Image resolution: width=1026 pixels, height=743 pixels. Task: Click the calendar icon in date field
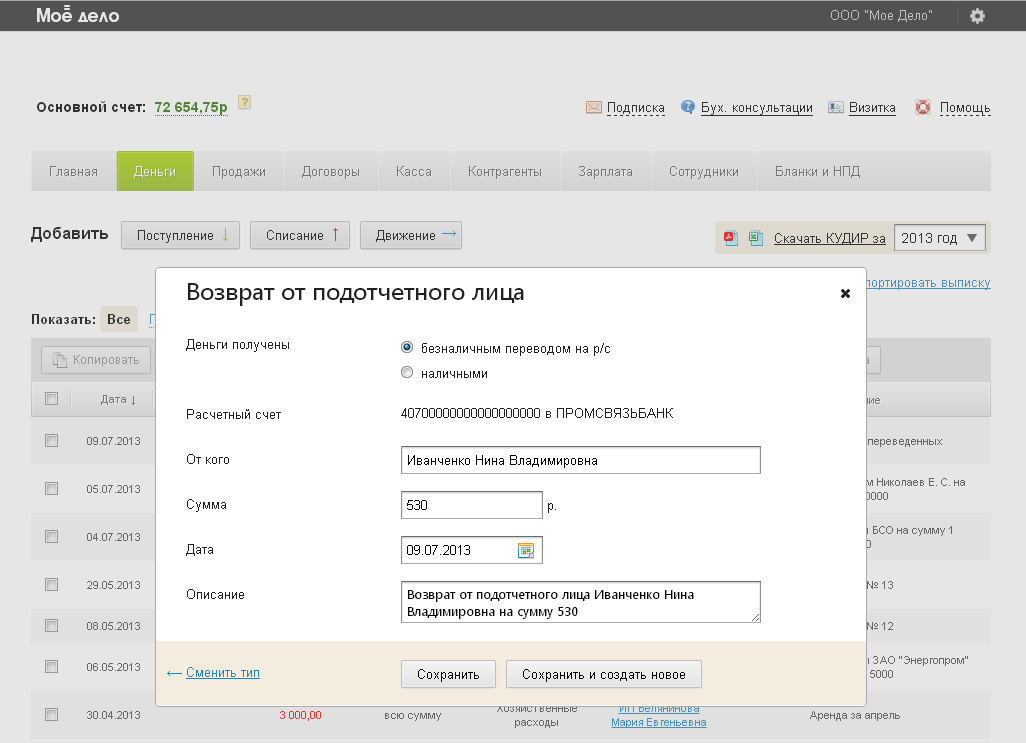coord(526,550)
